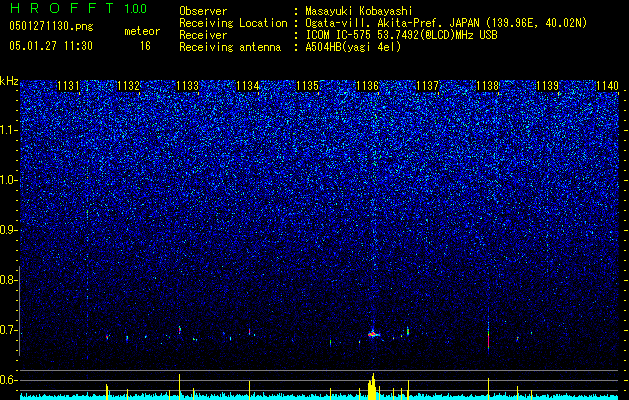Screen dimensions: 629x400
Task: Click the Receiver field label
Action: 203,35
